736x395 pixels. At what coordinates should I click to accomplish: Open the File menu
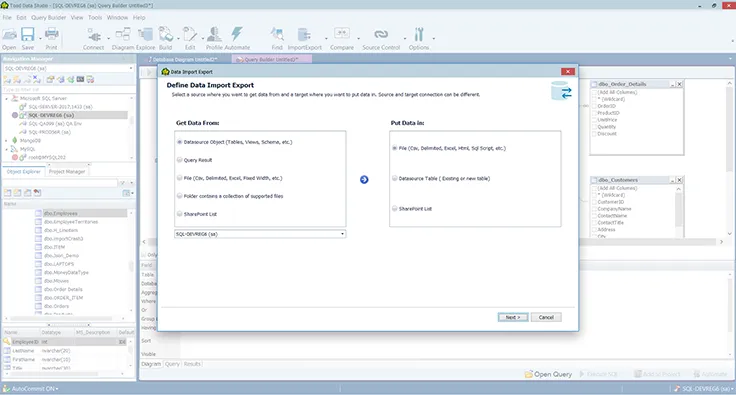tap(7, 17)
